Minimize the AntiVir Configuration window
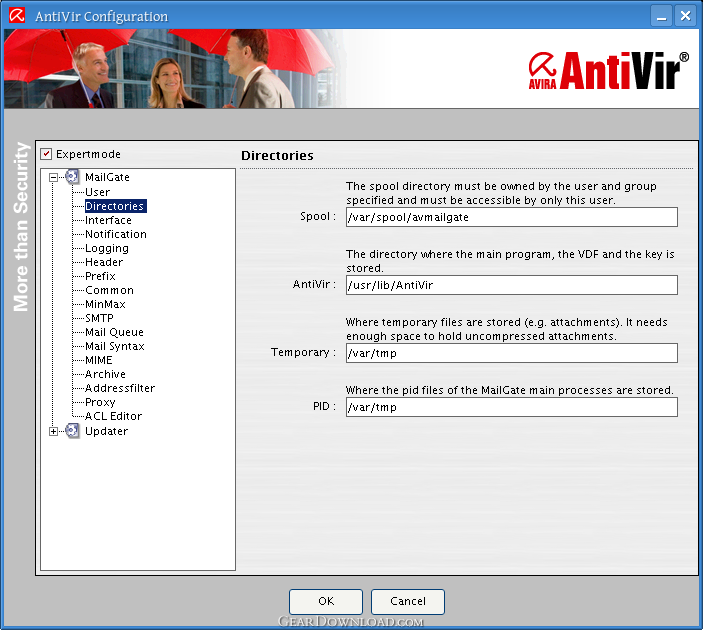Screen dimensions: 703x630 point(661,16)
